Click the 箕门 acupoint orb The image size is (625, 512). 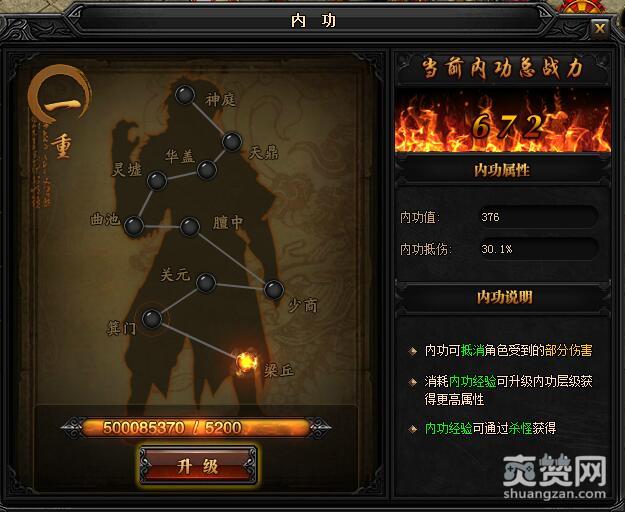click(x=151, y=318)
